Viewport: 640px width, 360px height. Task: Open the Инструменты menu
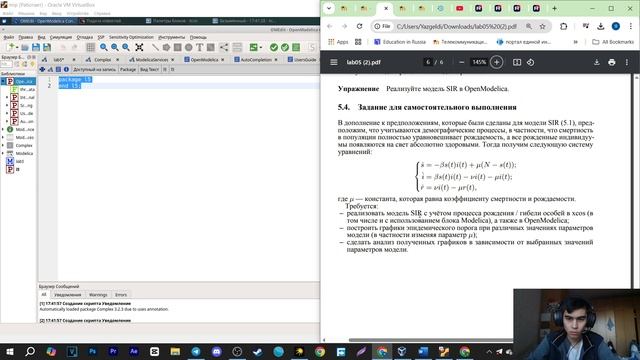coord(171,37)
